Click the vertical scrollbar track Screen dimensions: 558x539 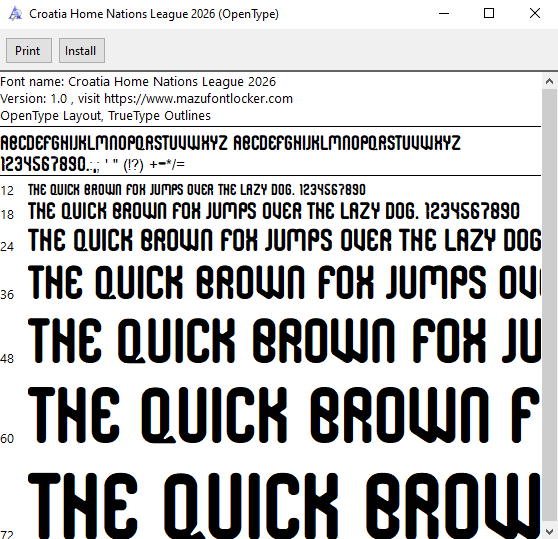(549, 306)
